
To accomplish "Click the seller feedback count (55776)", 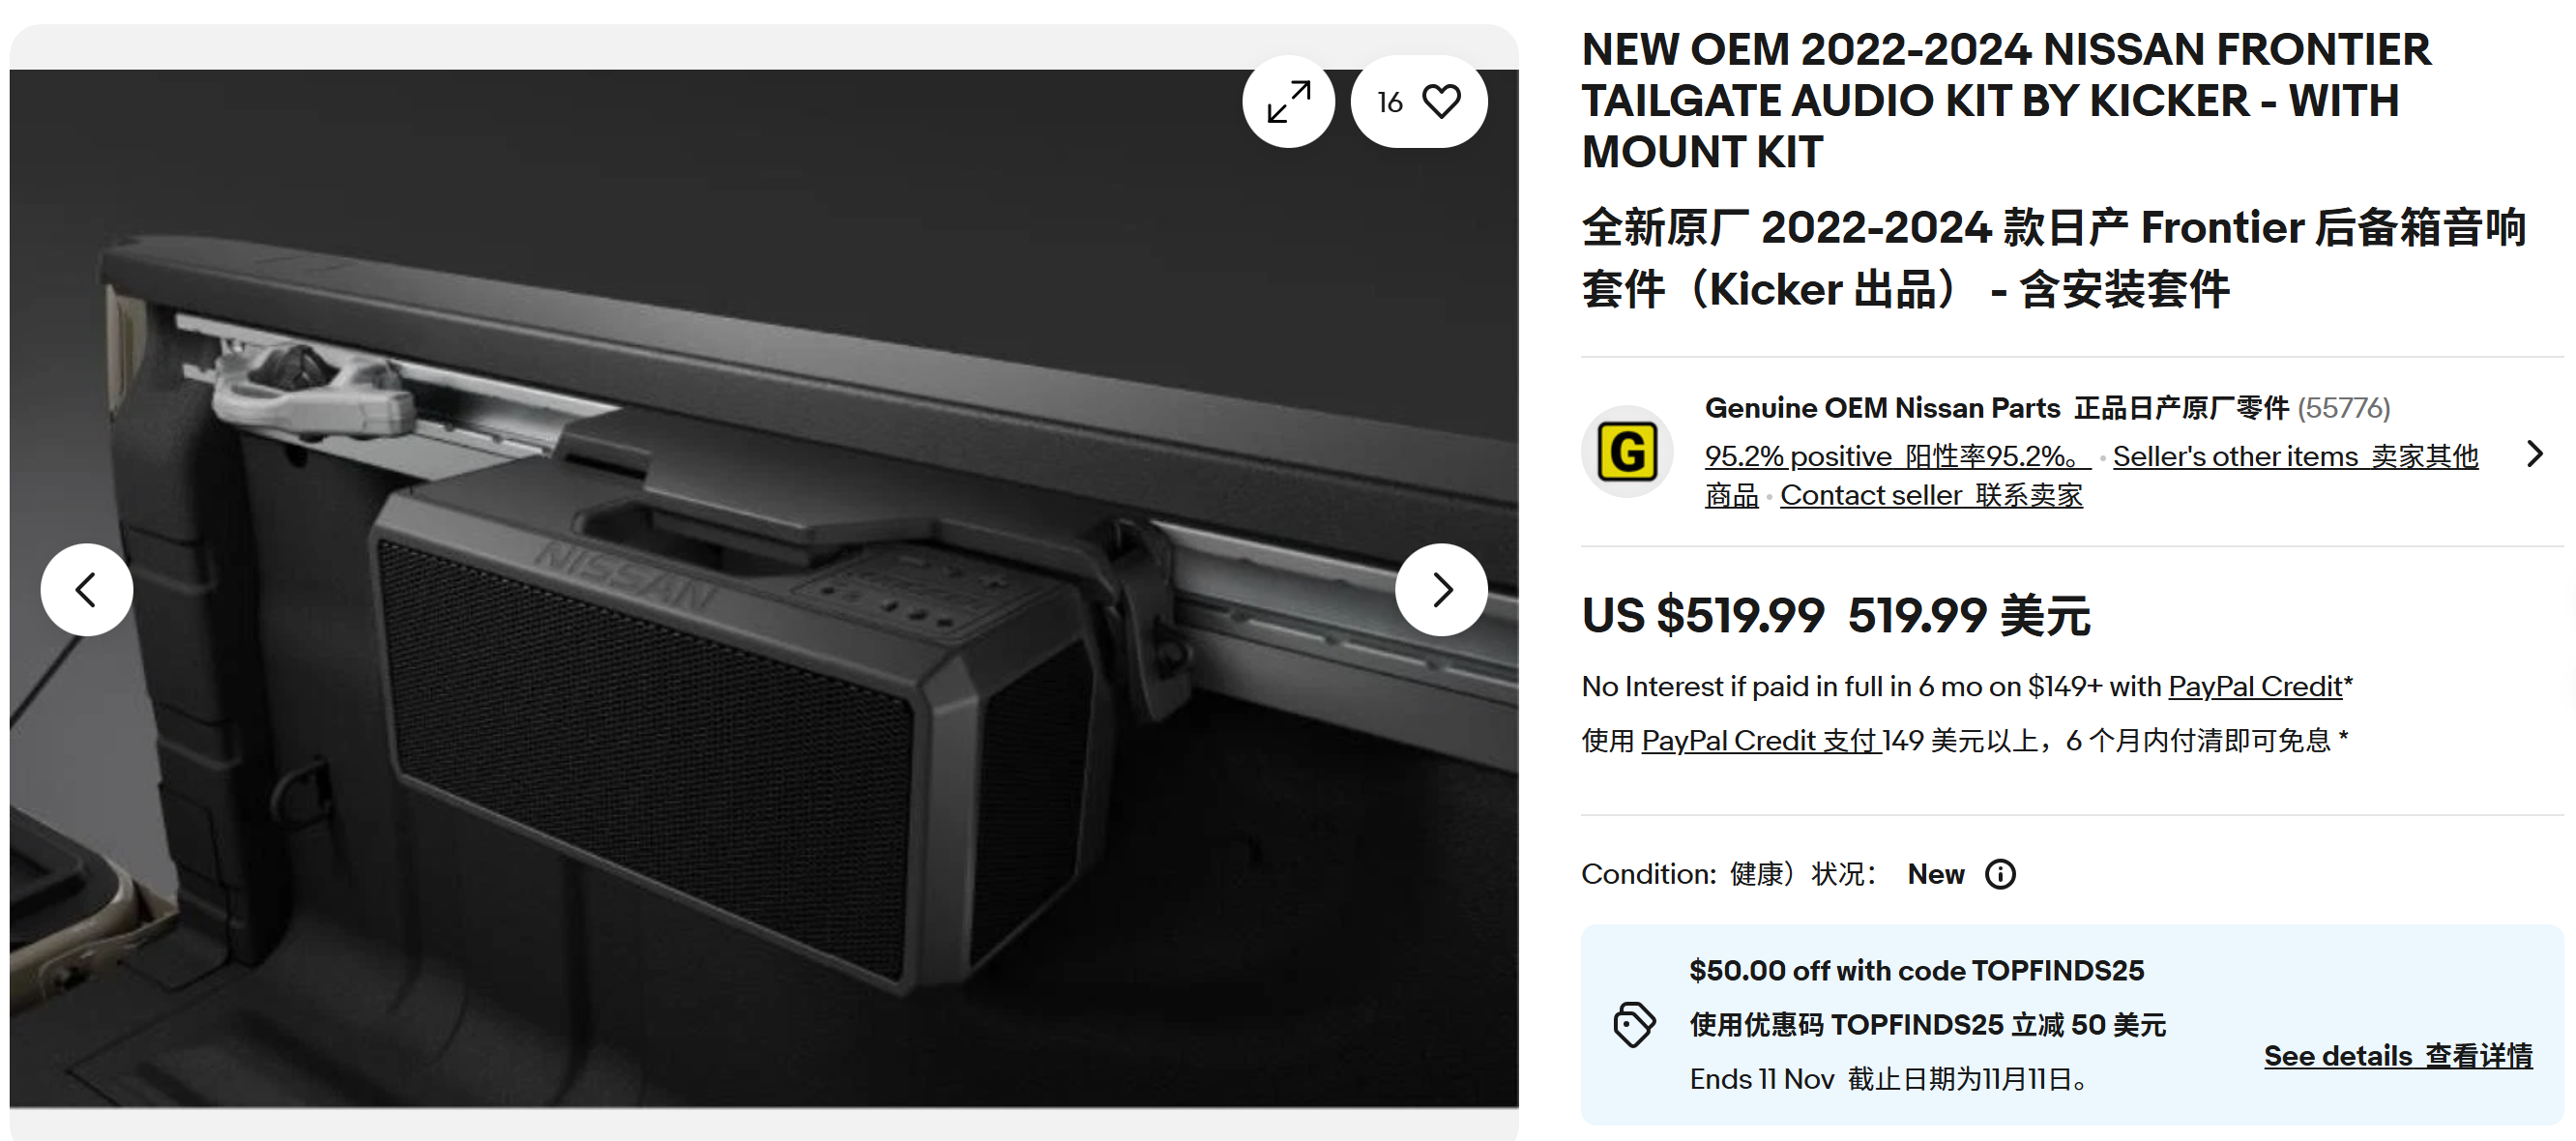I will click(x=2344, y=408).
